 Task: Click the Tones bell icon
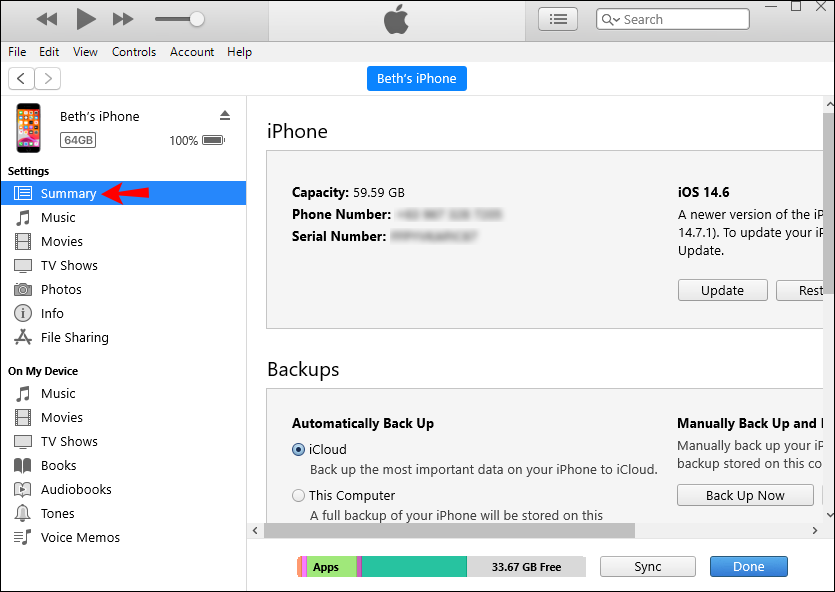pos(22,513)
